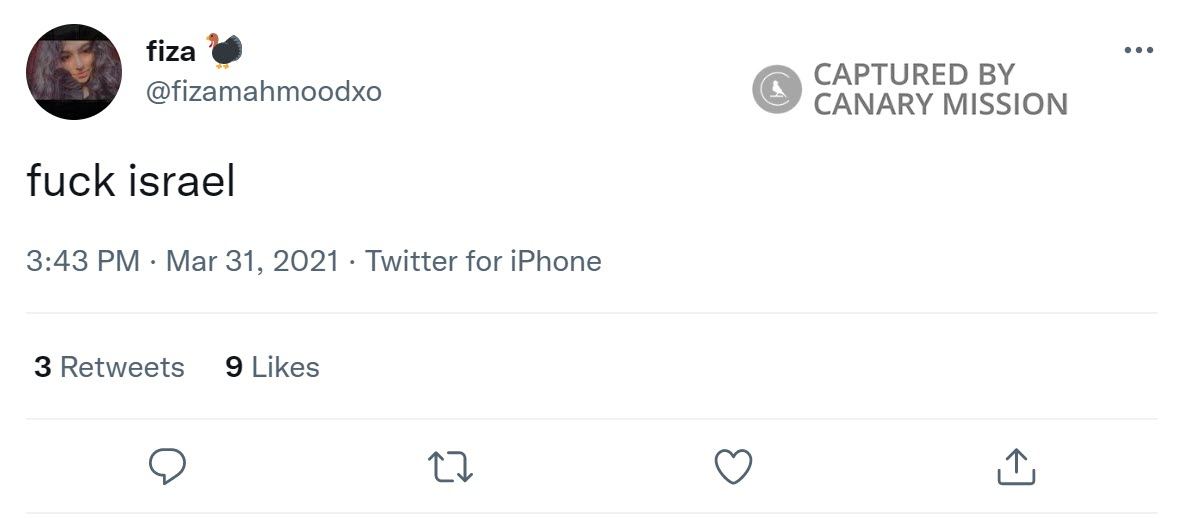Viewport: 1178px width, 518px height.
Task: Click the turkey emoji beside the name
Action: (x=225, y=51)
